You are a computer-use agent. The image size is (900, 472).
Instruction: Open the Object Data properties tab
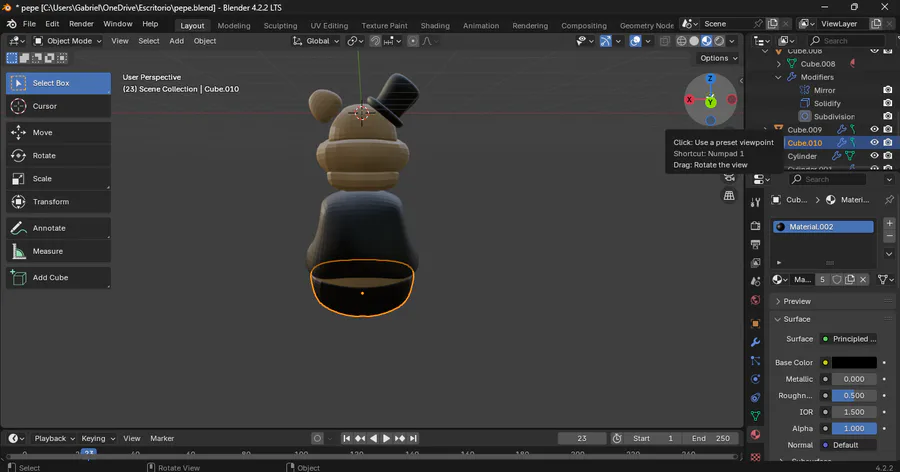755,416
